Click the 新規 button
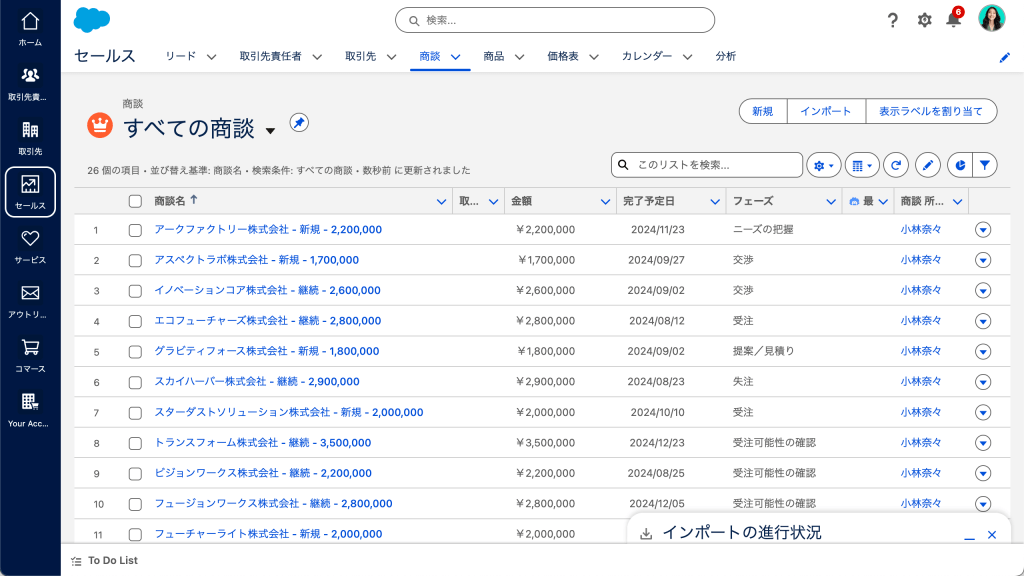 click(x=763, y=111)
